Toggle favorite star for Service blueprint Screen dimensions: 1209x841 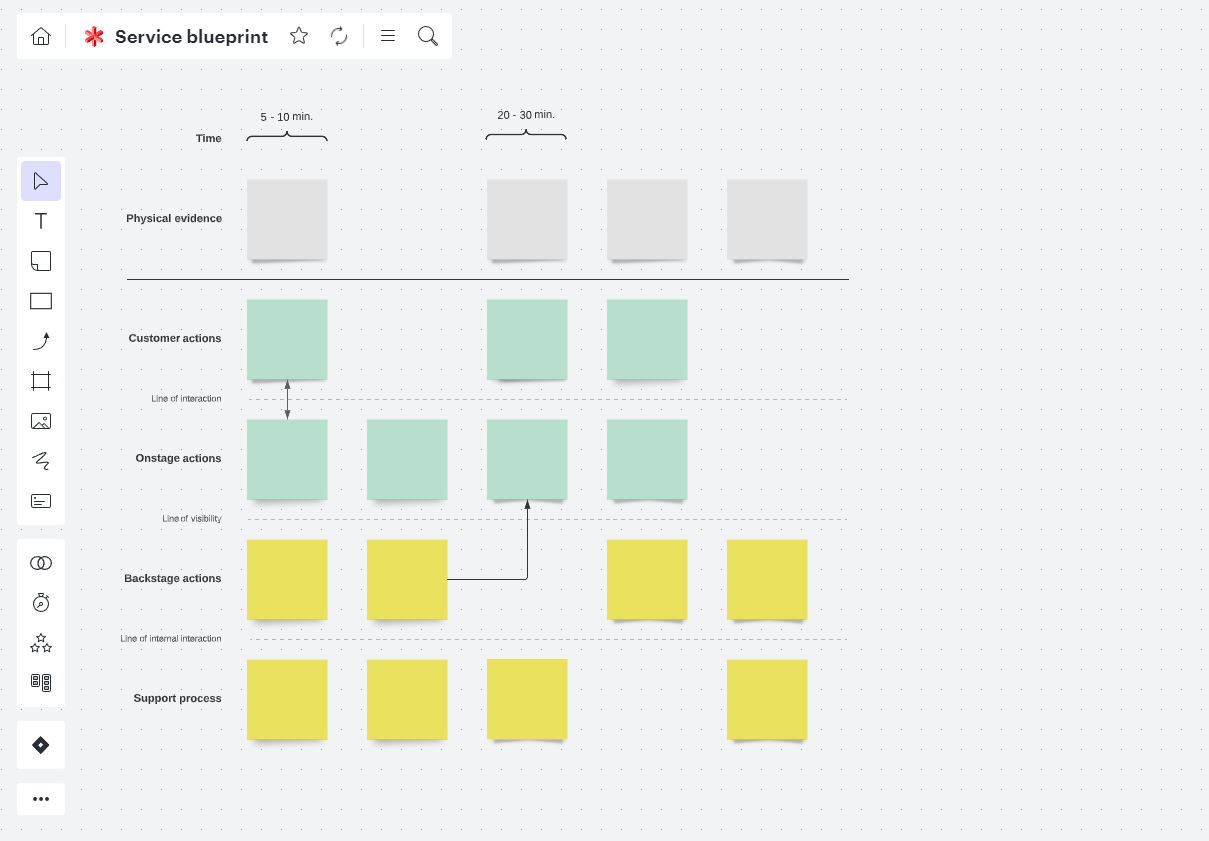(298, 35)
